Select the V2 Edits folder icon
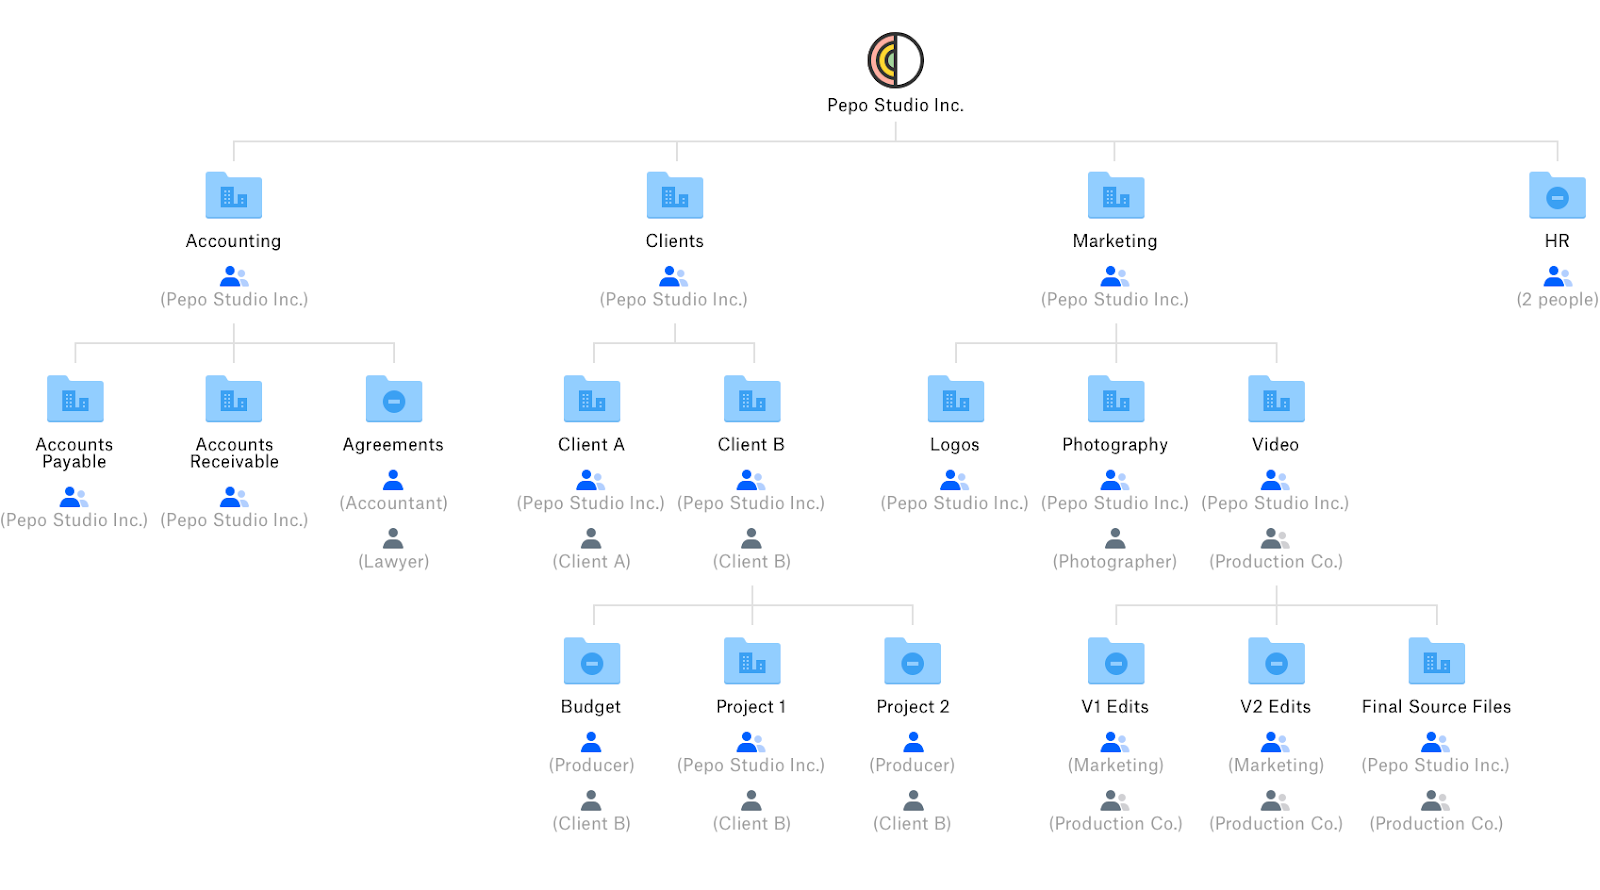1600x890 pixels. (x=1276, y=660)
